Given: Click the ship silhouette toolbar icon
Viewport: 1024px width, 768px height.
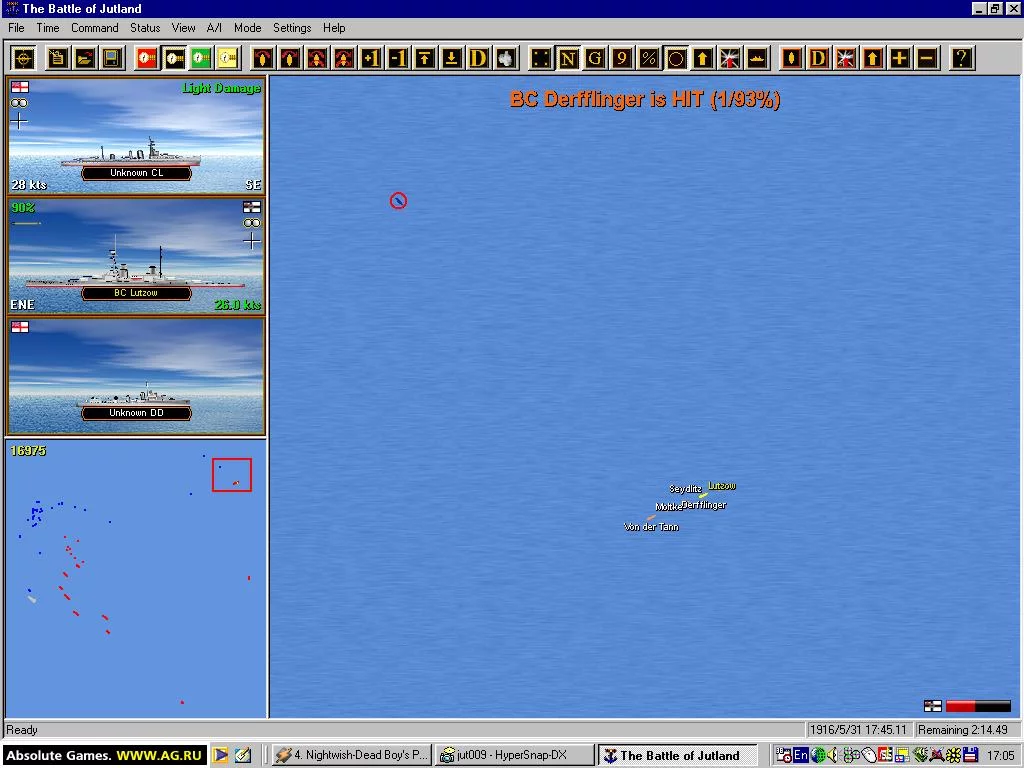Looking at the screenshot, I should click(756, 59).
